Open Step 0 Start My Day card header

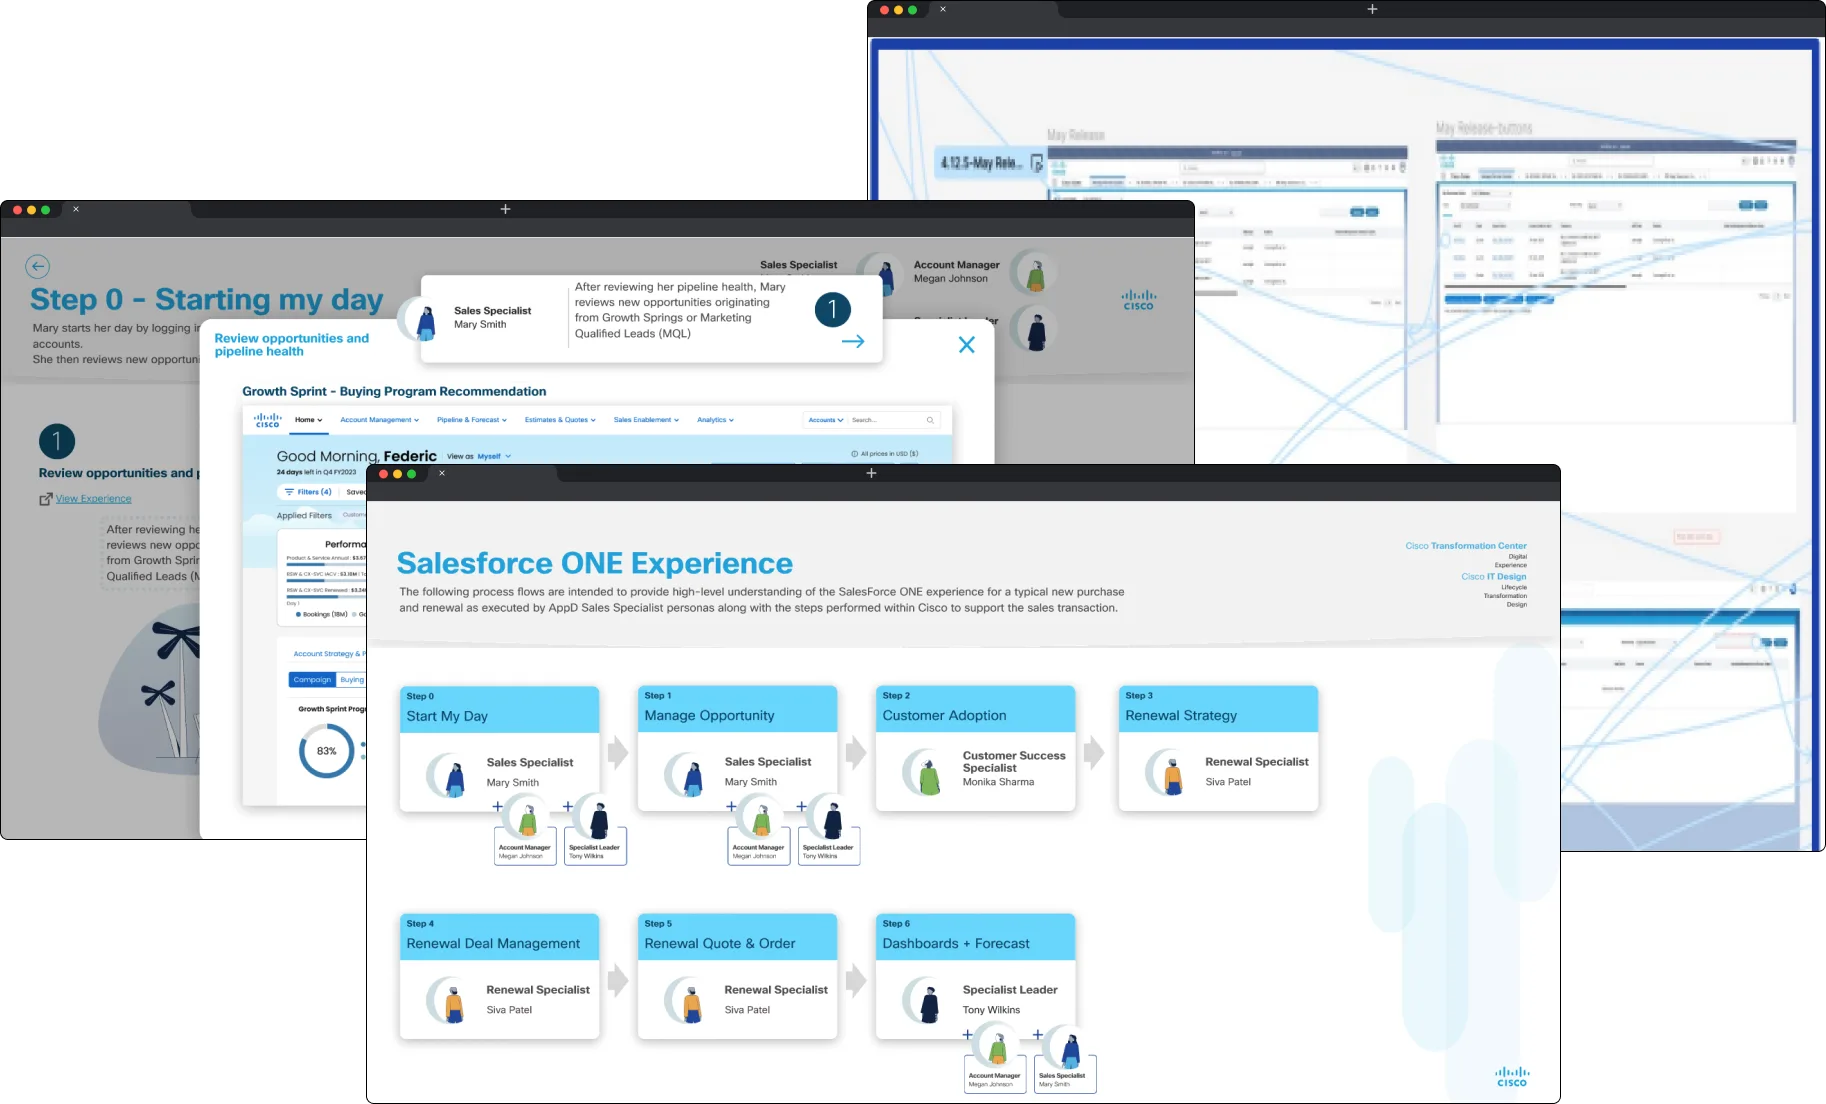[499, 709]
